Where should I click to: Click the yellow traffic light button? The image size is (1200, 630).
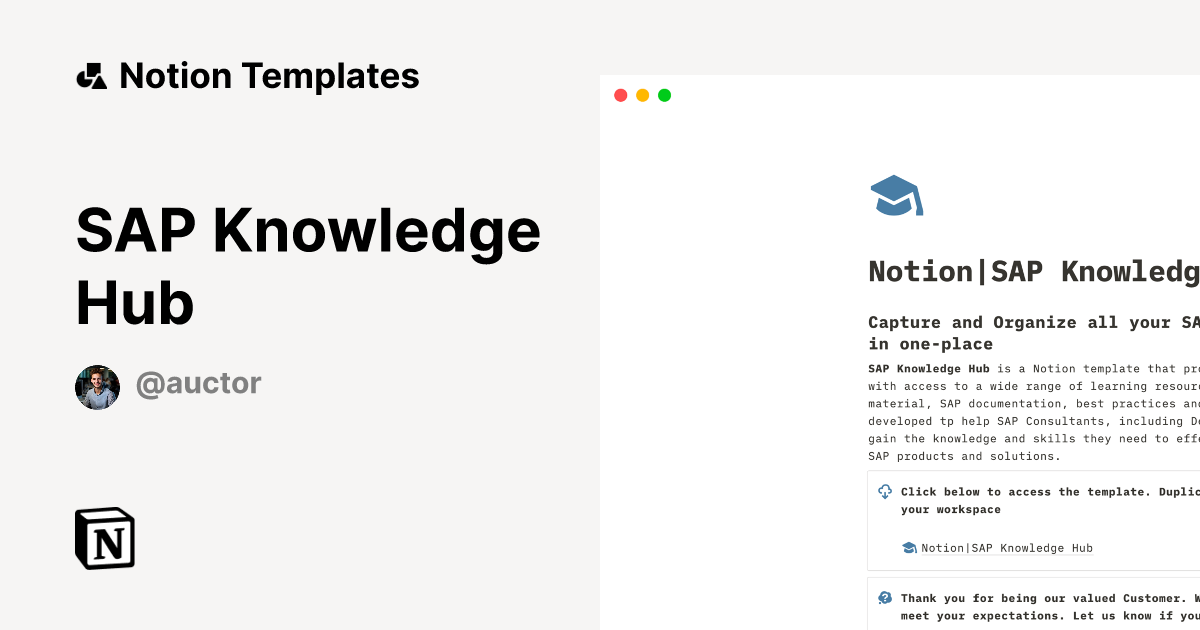(x=642, y=94)
